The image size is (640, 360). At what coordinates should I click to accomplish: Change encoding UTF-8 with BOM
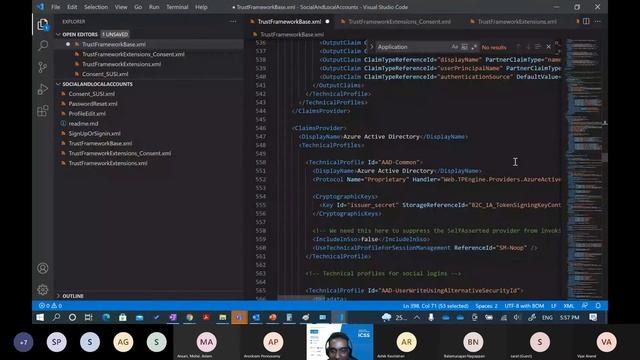coord(524,306)
